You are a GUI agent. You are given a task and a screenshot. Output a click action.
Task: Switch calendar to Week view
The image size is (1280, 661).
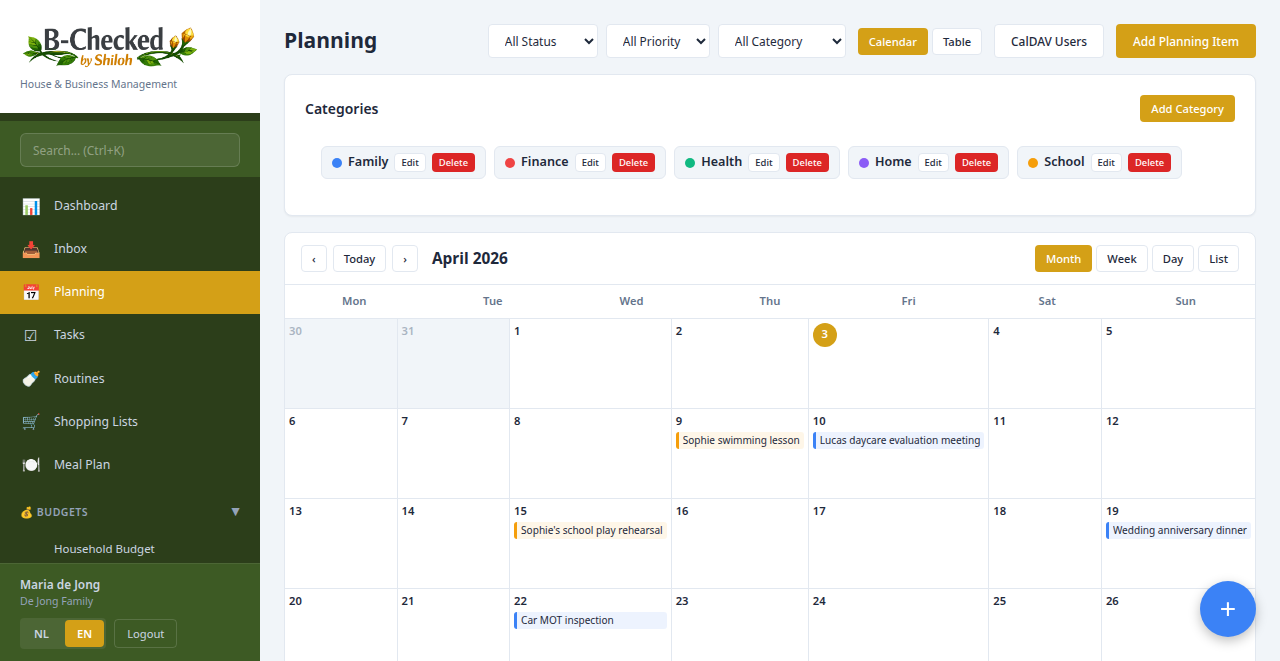[1121, 258]
